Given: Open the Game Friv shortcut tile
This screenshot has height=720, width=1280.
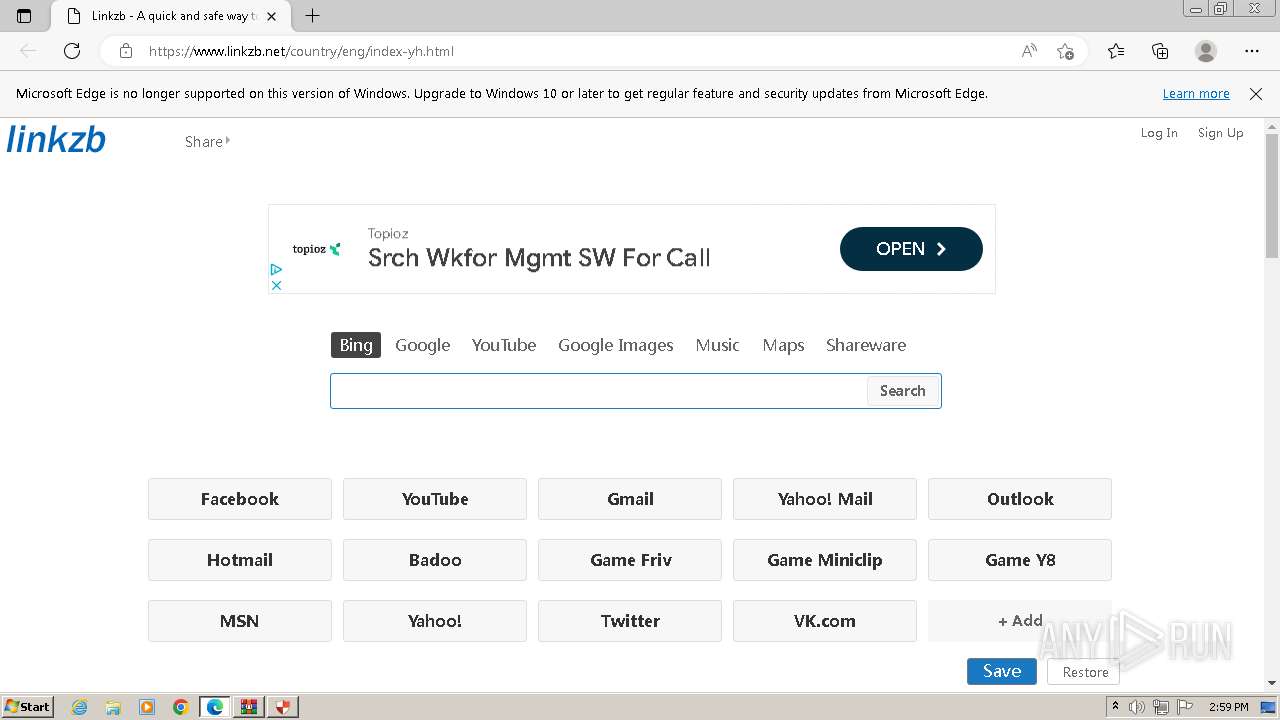Looking at the screenshot, I should tap(630, 560).
